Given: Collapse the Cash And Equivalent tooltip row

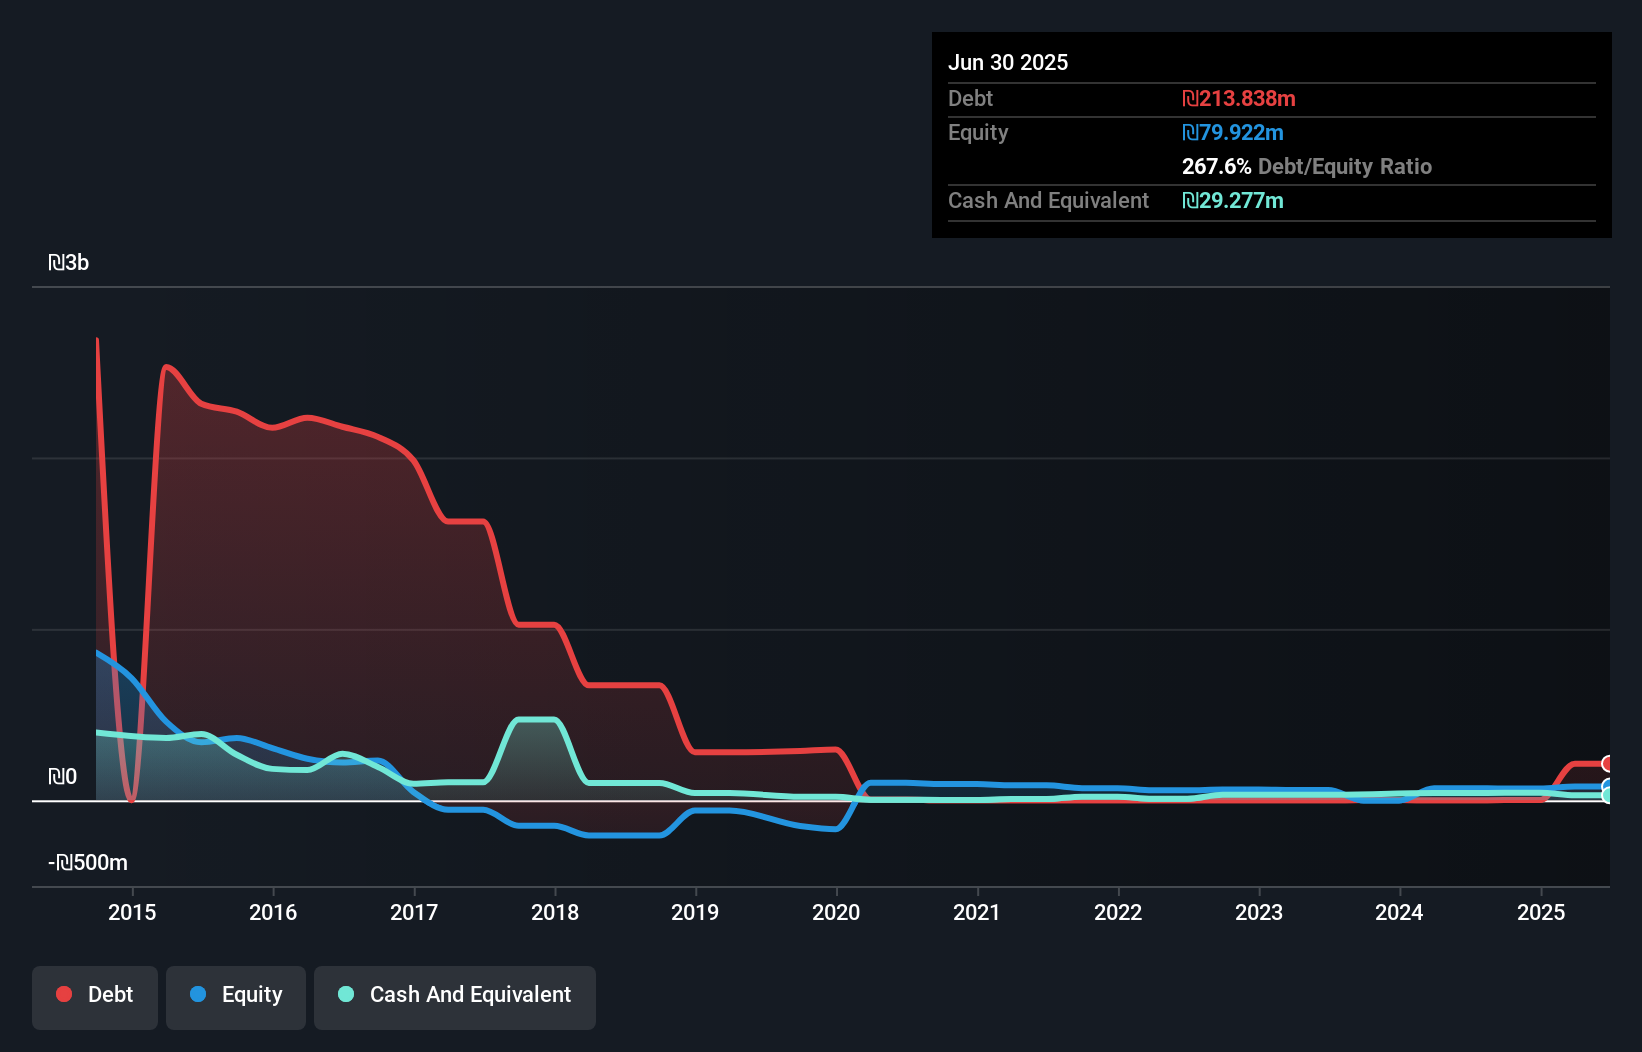Looking at the screenshot, I should [1047, 200].
